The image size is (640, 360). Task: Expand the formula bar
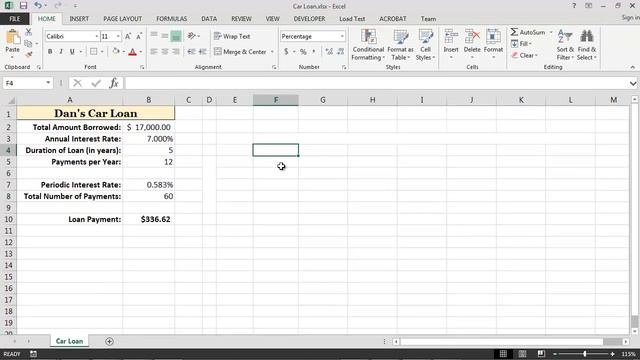pyautogui.click(x=633, y=83)
